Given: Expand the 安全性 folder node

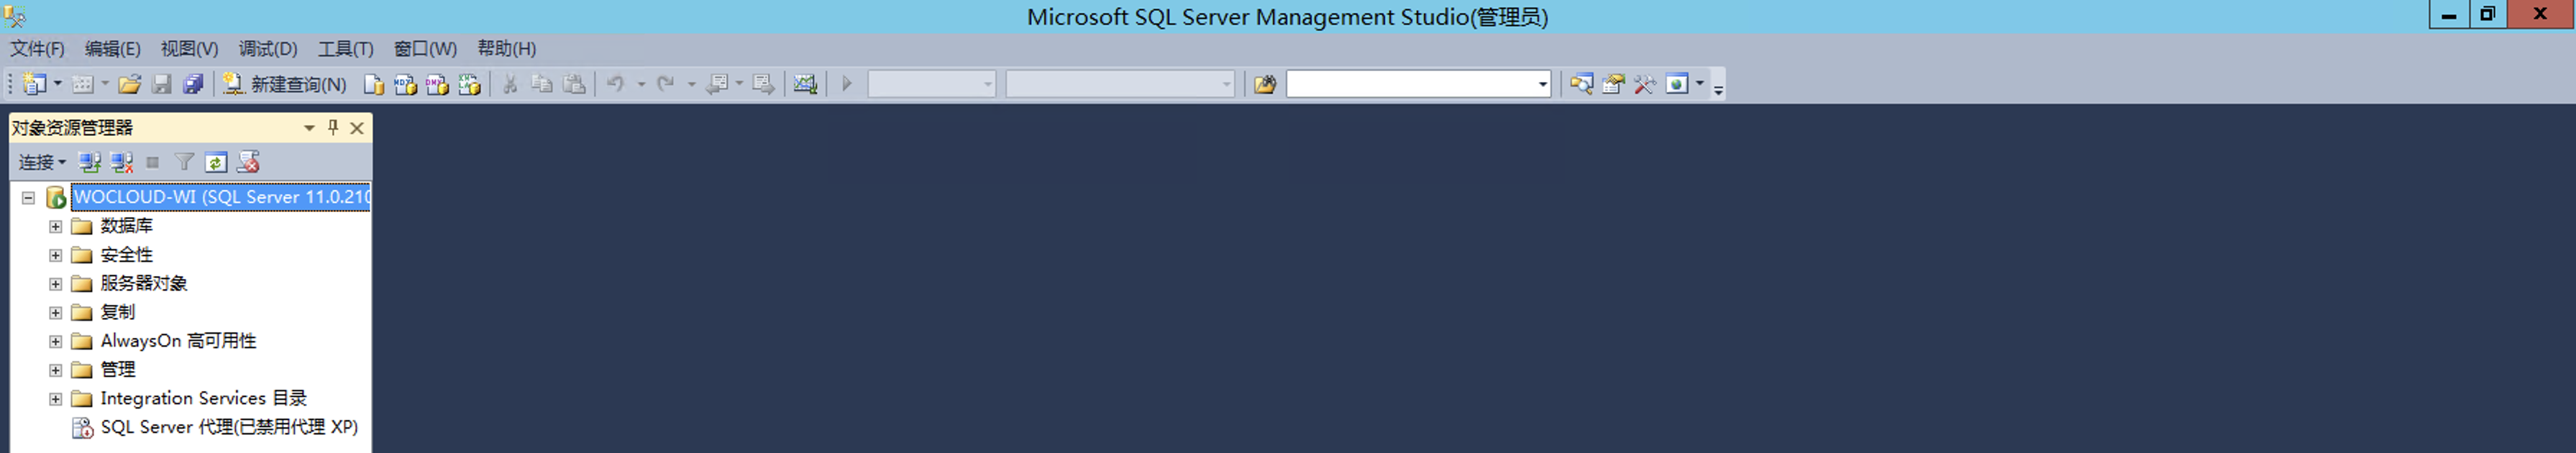Looking at the screenshot, I should point(56,256).
